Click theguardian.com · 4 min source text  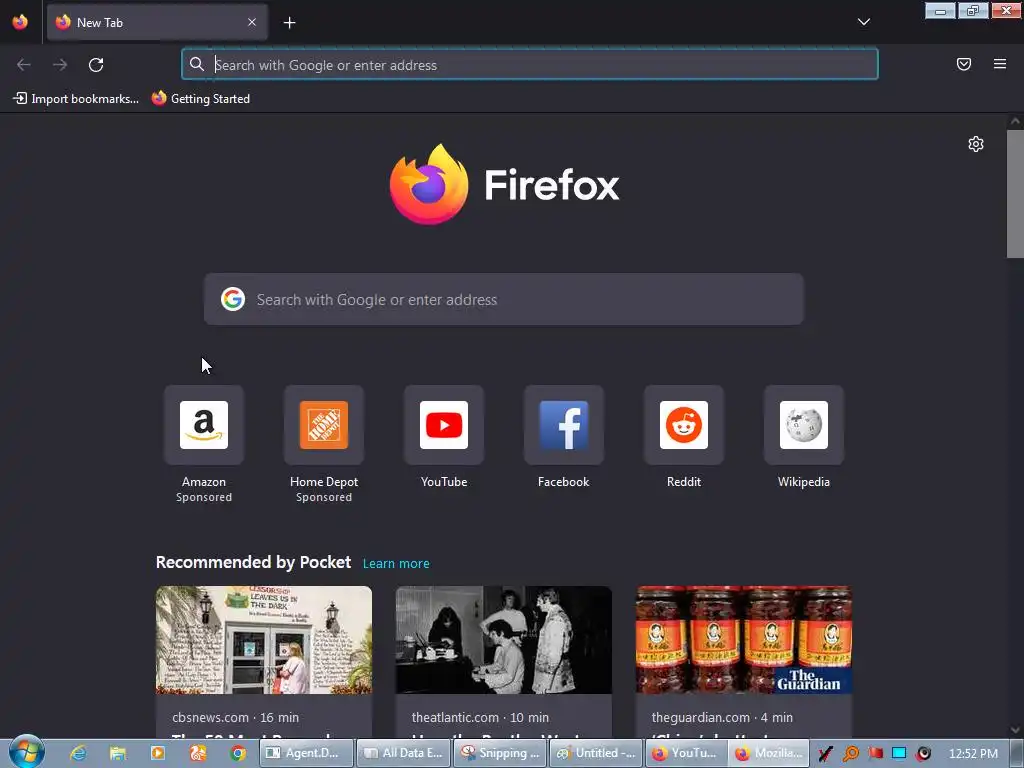[x=722, y=717]
